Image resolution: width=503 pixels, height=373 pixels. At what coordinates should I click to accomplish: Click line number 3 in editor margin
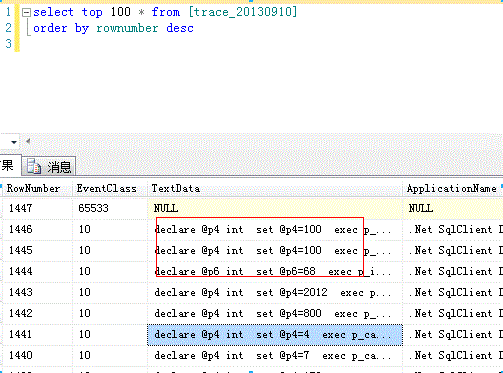tap(8, 44)
